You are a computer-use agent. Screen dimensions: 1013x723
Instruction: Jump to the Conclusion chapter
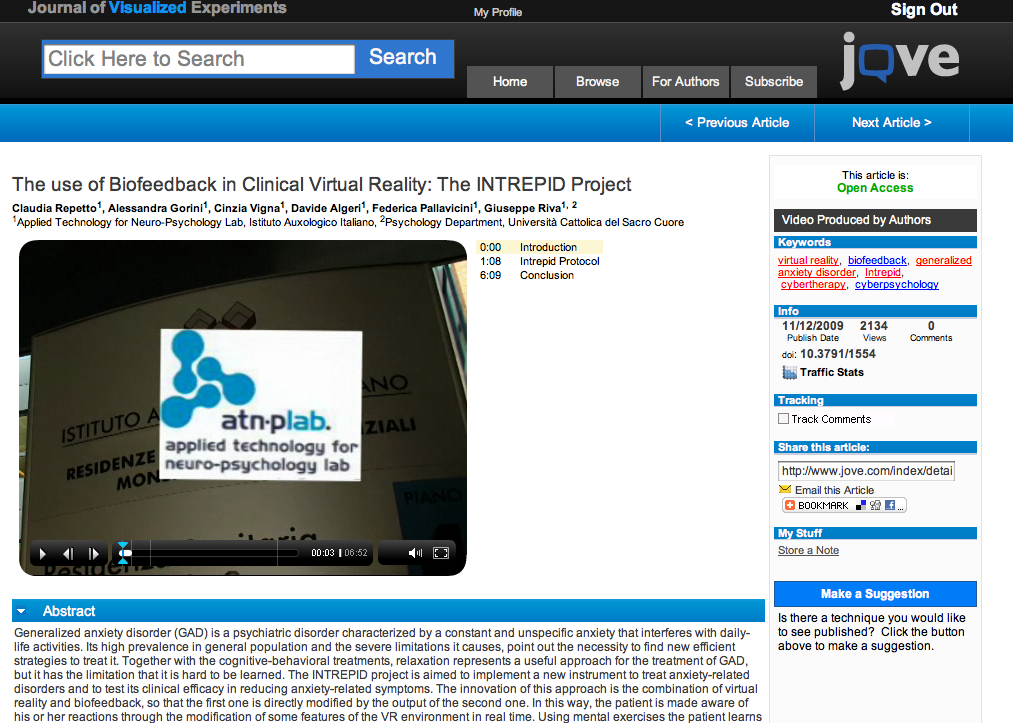point(546,275)
